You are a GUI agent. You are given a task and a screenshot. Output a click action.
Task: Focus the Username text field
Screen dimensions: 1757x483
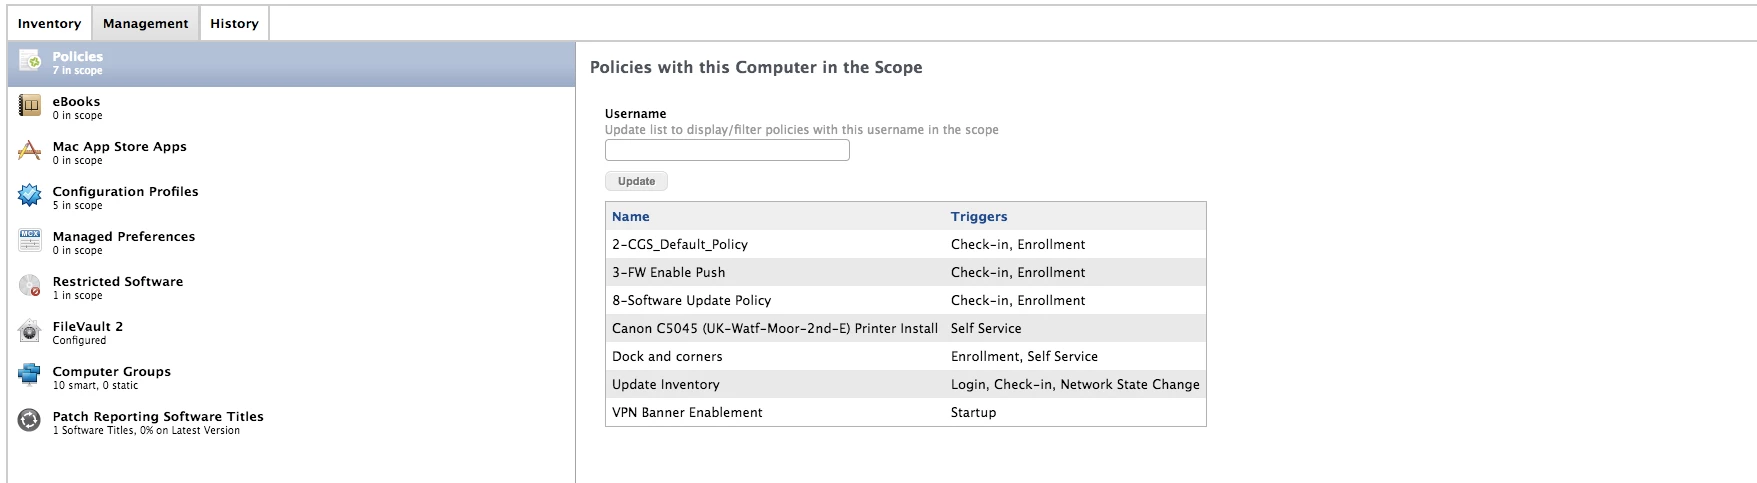click(x=727, y=151)
